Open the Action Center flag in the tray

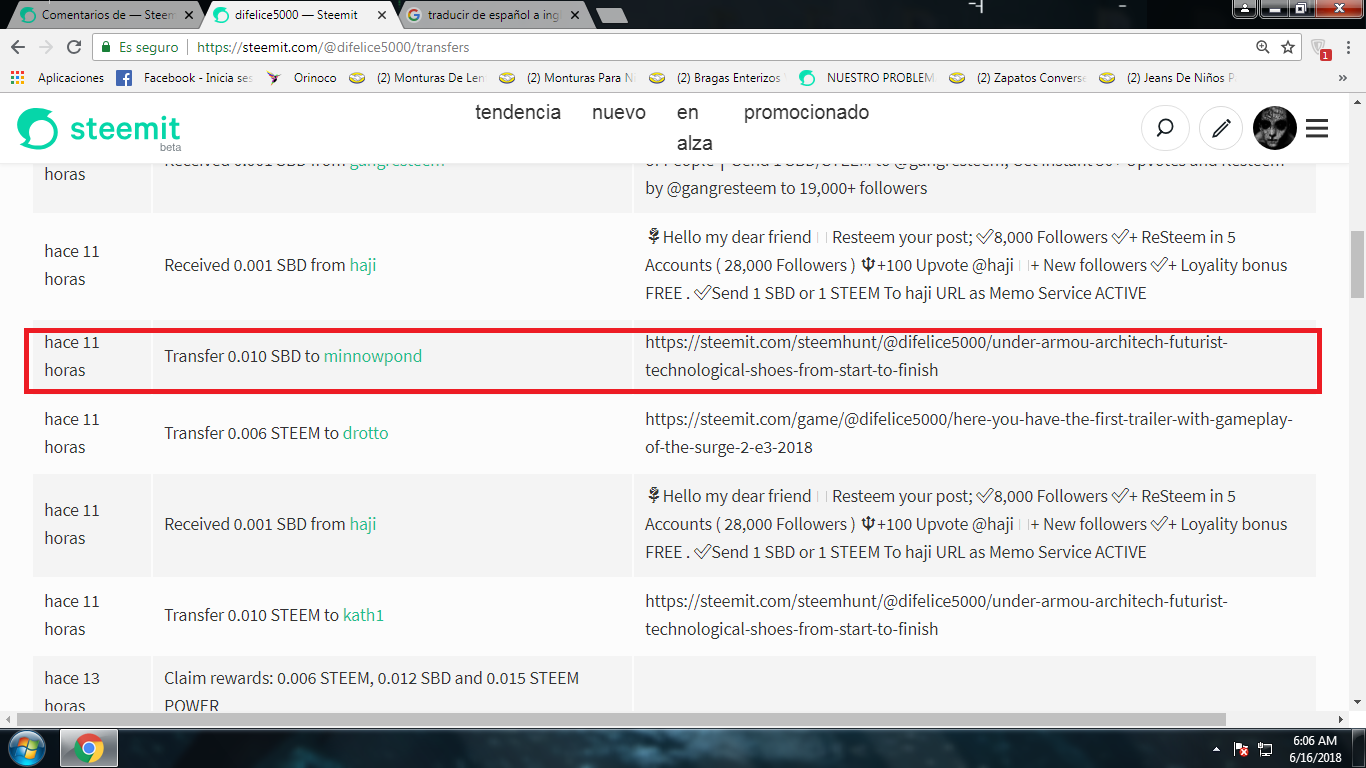tap(1241, 749)
